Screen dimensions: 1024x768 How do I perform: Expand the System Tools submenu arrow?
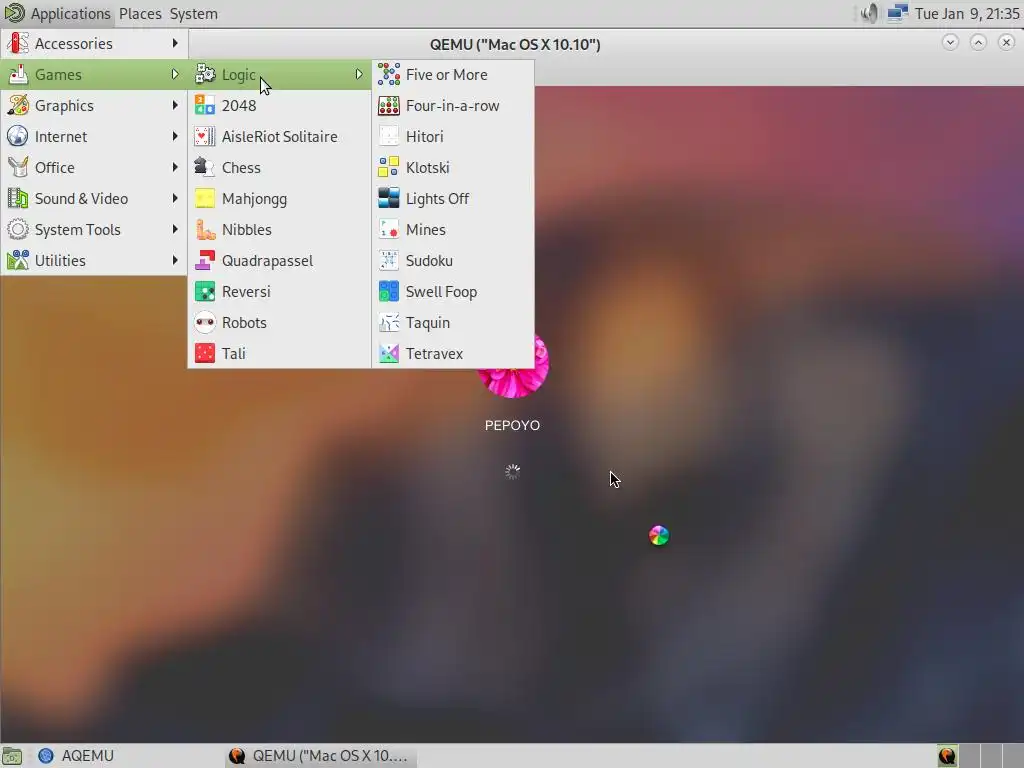tap(175, 229)
